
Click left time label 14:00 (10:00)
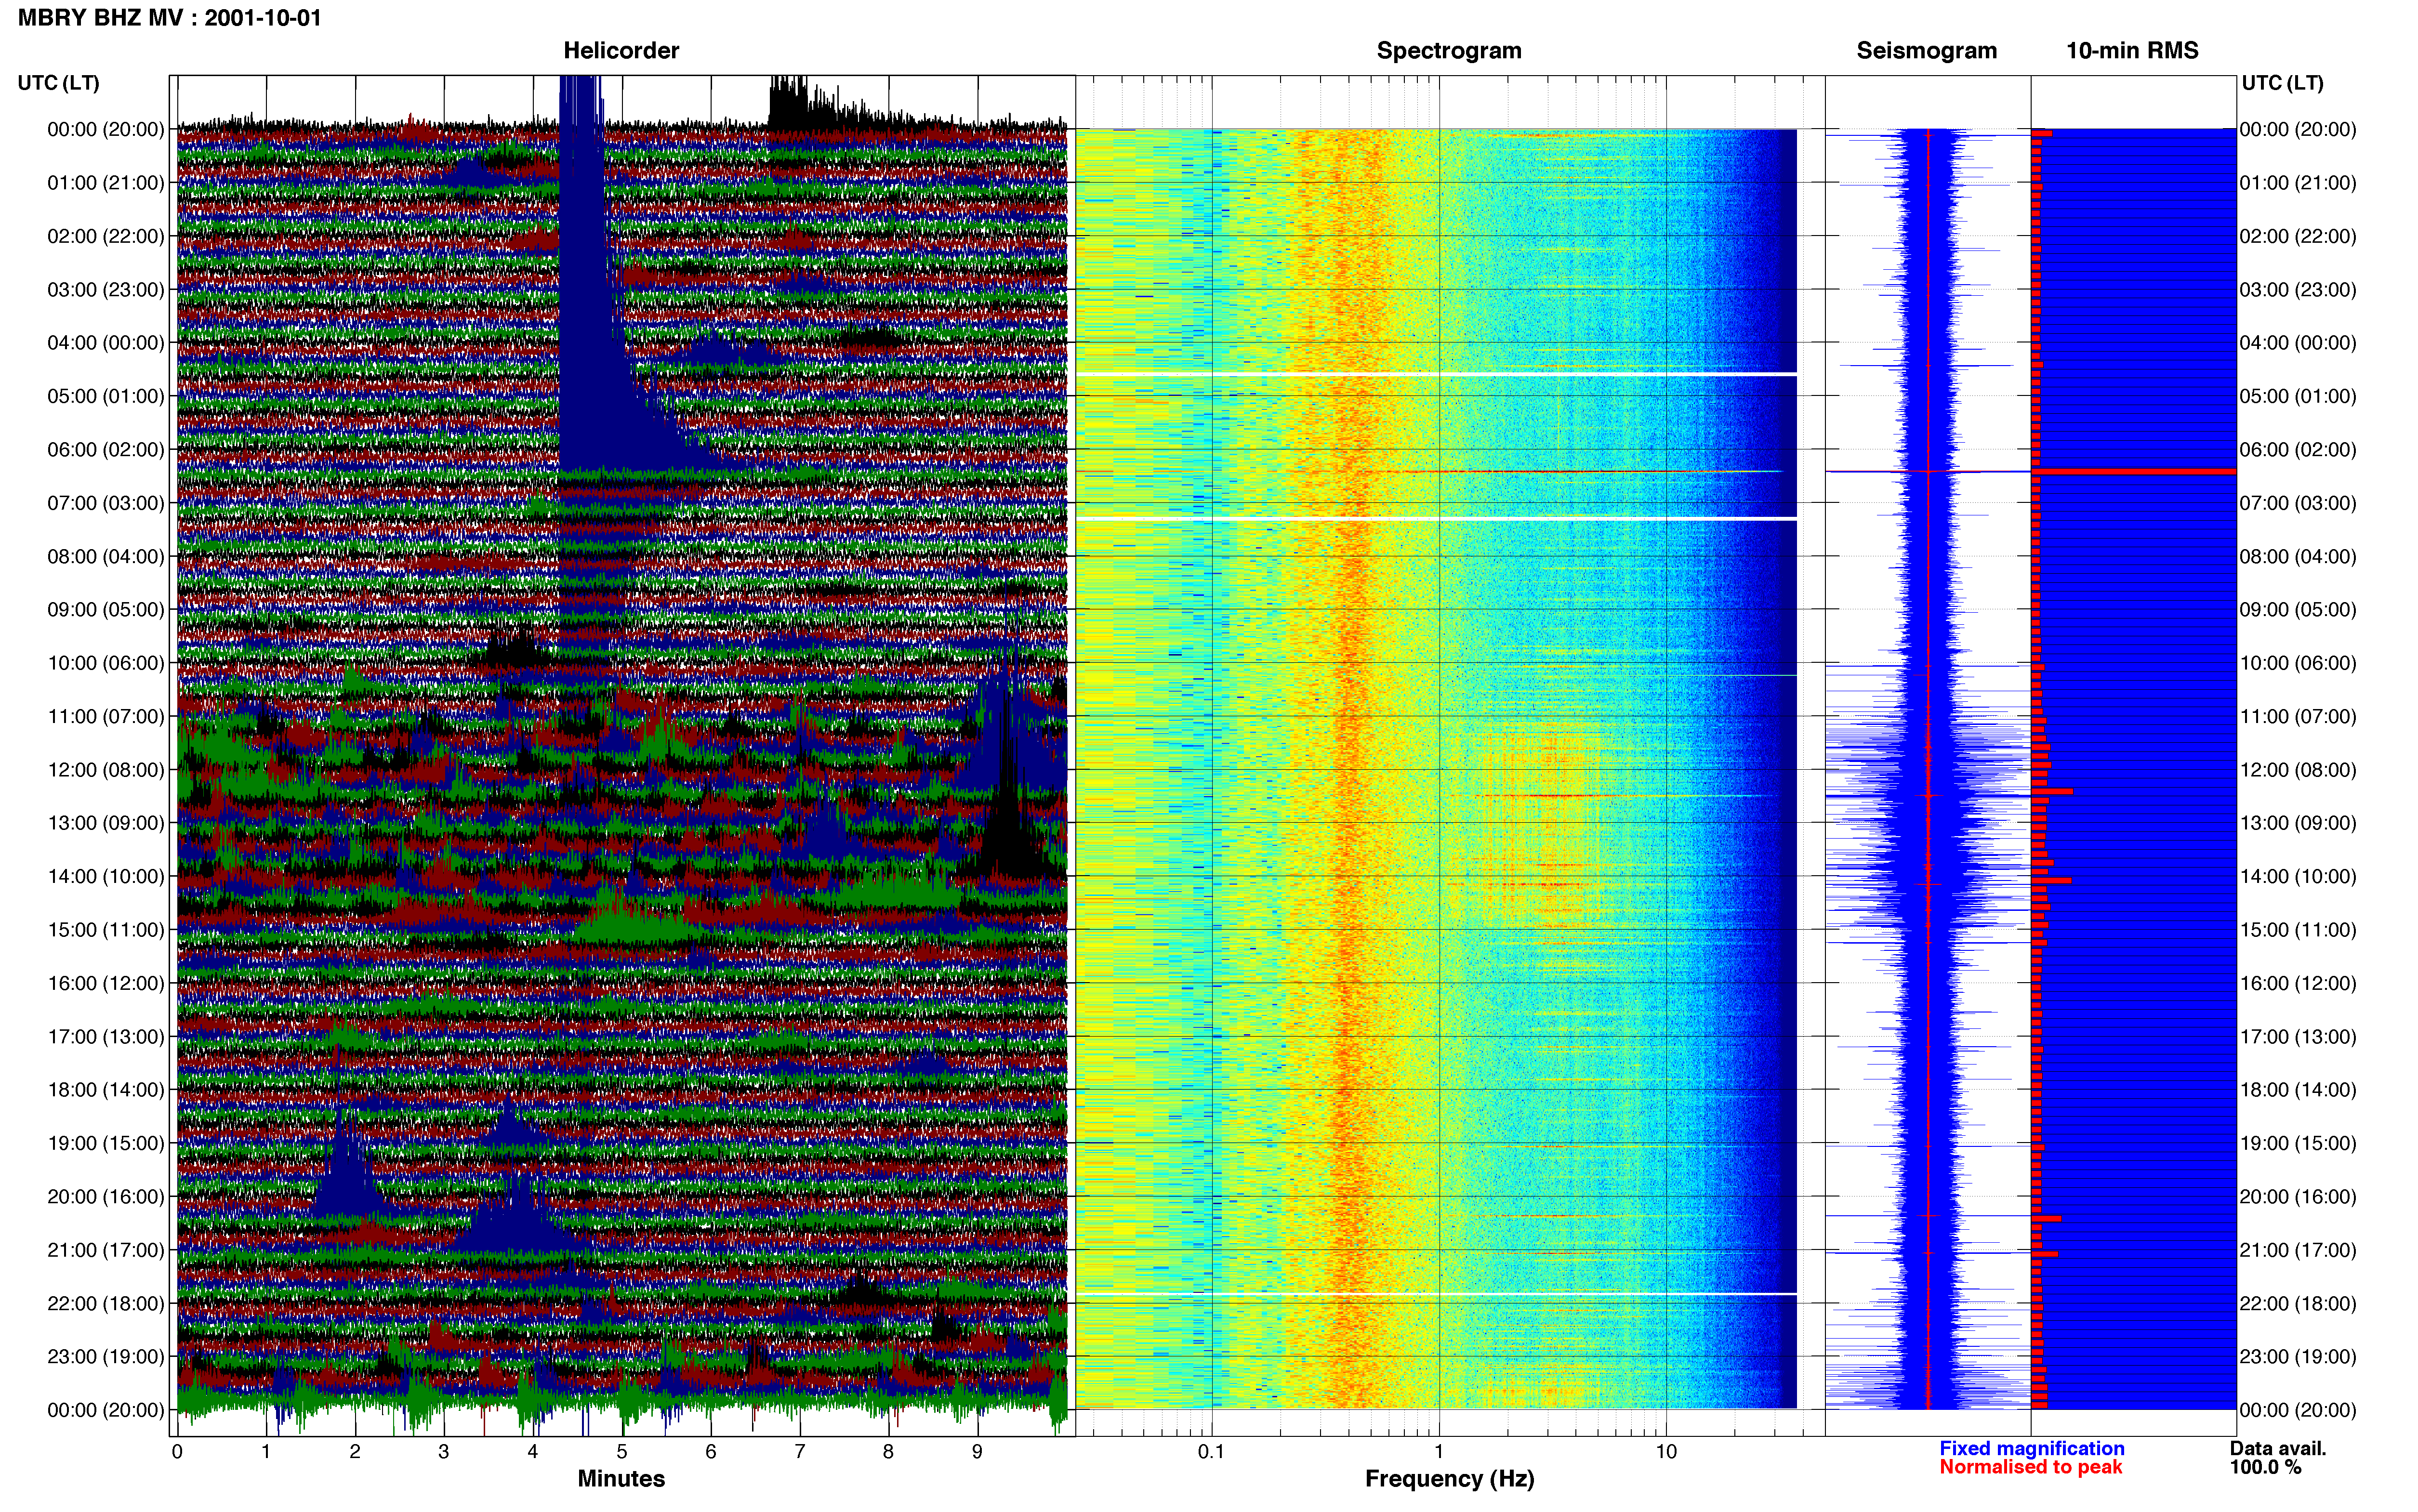pyautogui.click(x=106, y=876)
